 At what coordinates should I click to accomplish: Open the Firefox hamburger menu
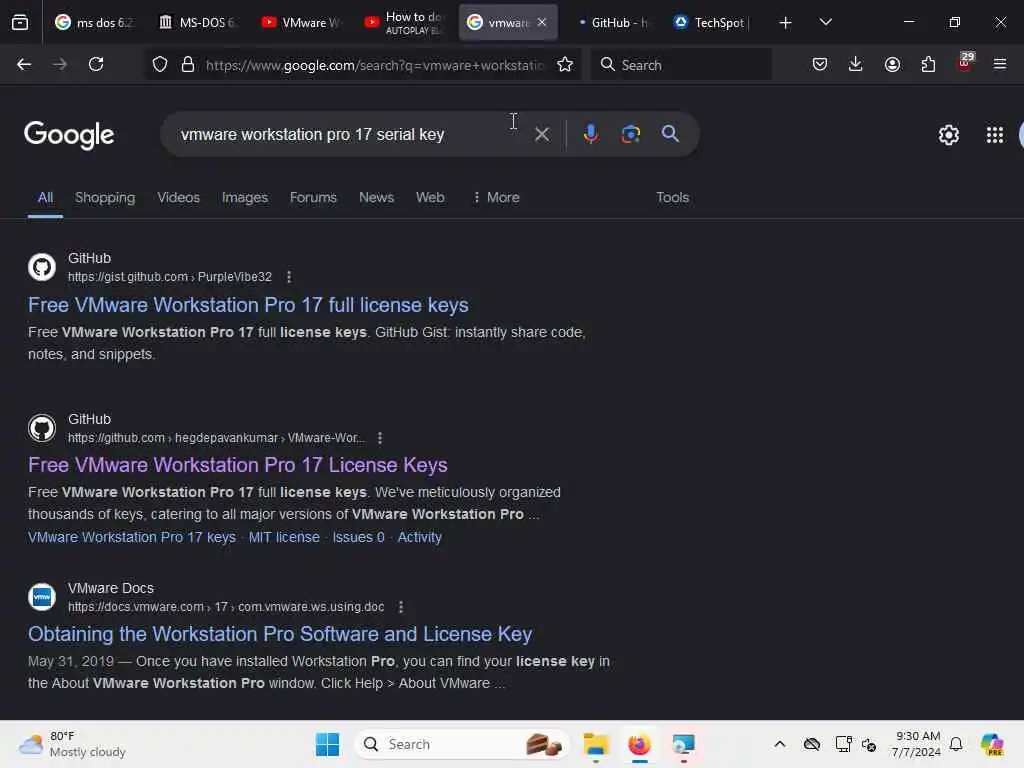[1000, 64]
